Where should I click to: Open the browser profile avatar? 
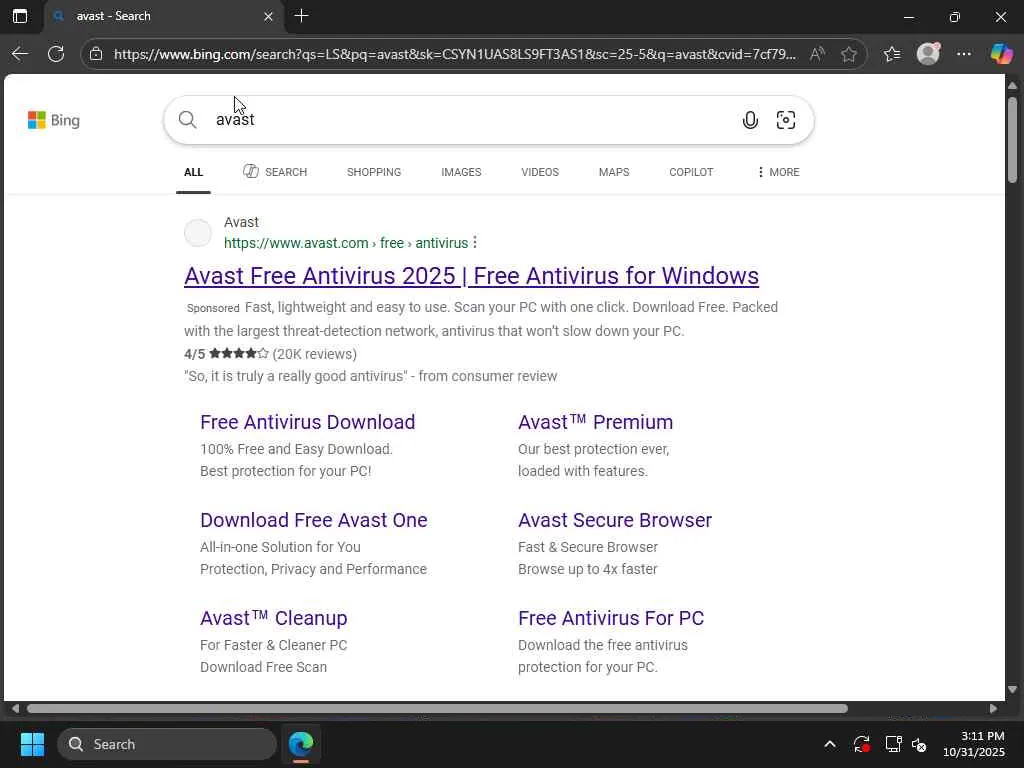click(x=928, y=54)
